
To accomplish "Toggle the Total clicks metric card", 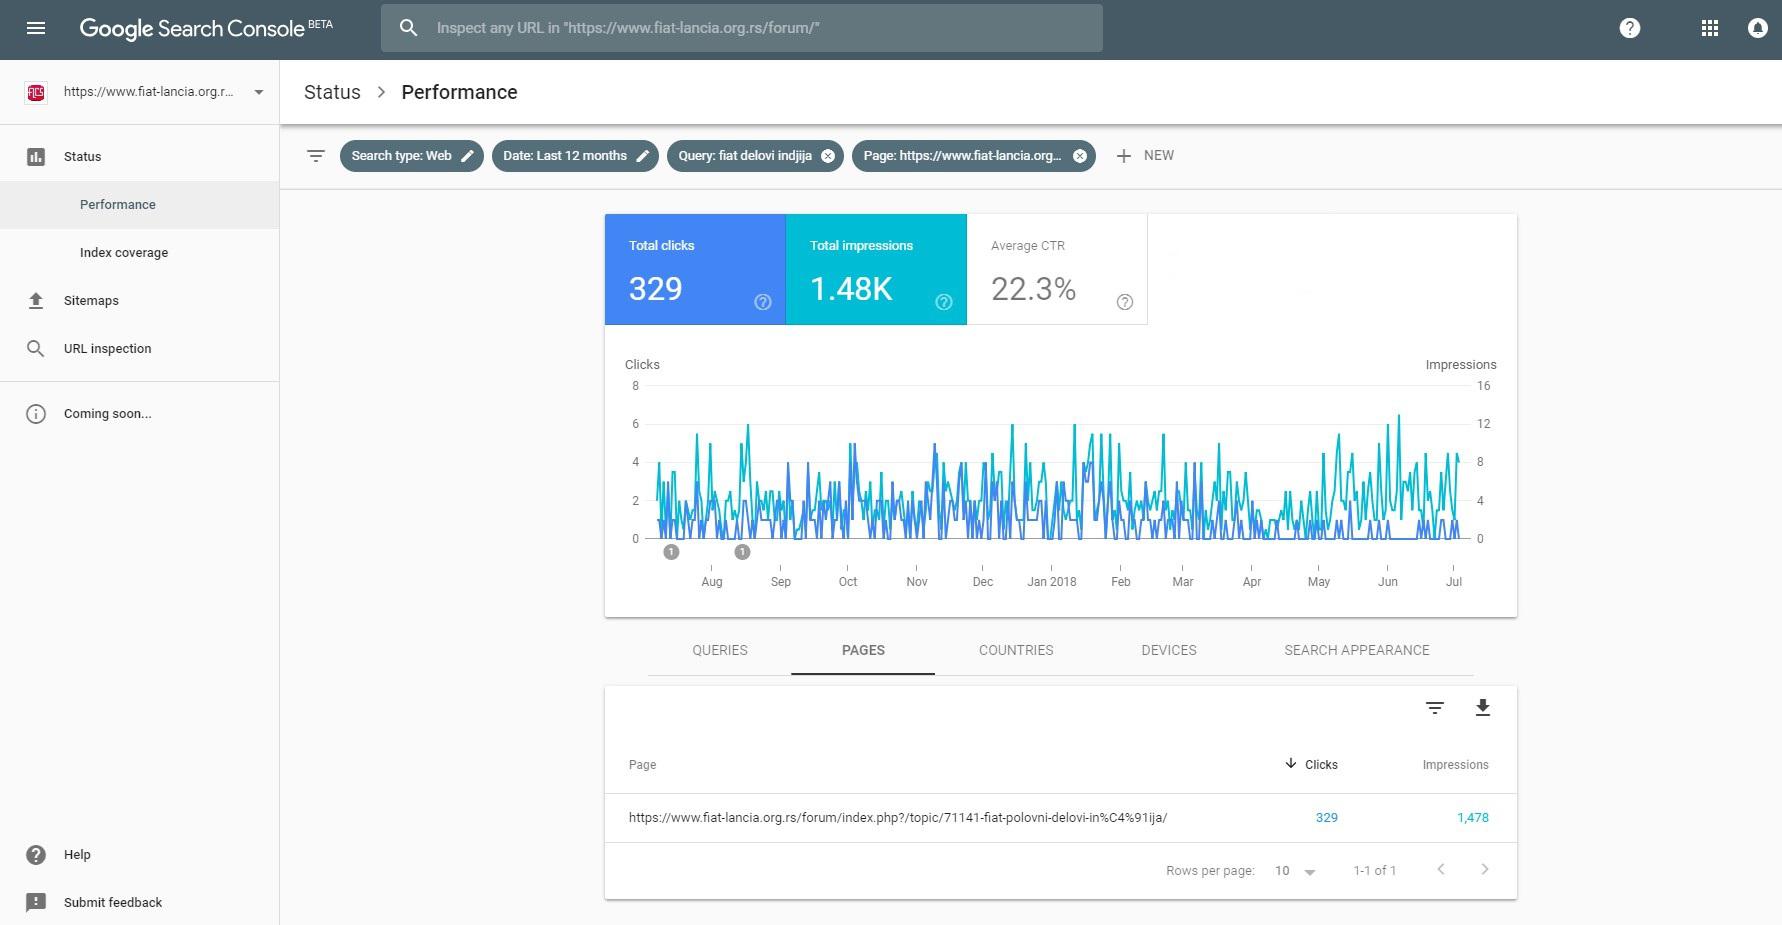I will tap(695, 269).
